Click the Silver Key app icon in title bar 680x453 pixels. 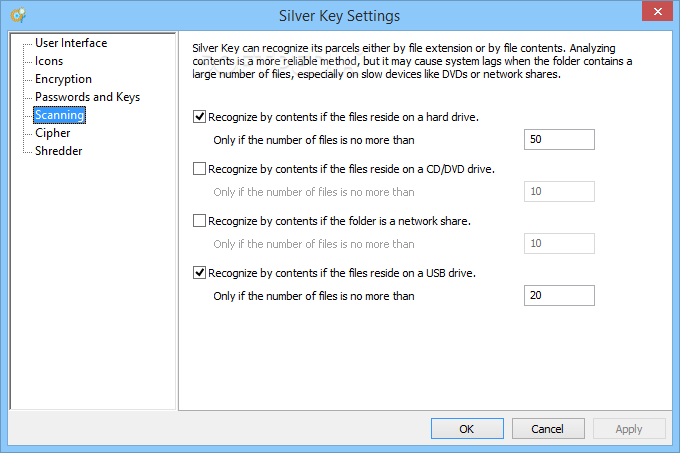point(18,15)
